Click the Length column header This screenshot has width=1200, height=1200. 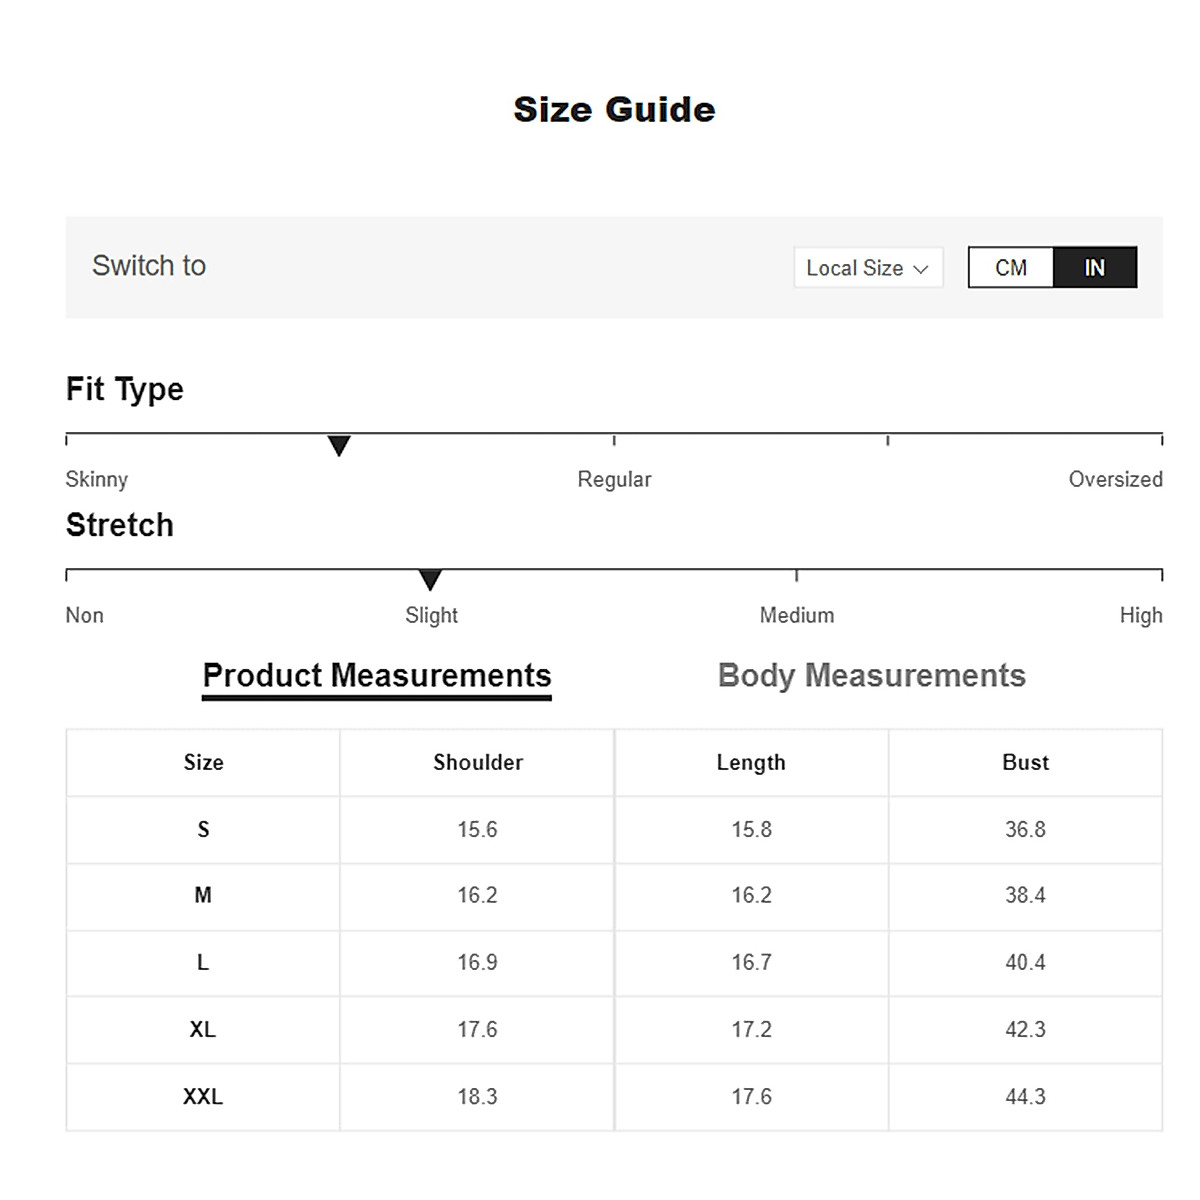tap(751, 762)
